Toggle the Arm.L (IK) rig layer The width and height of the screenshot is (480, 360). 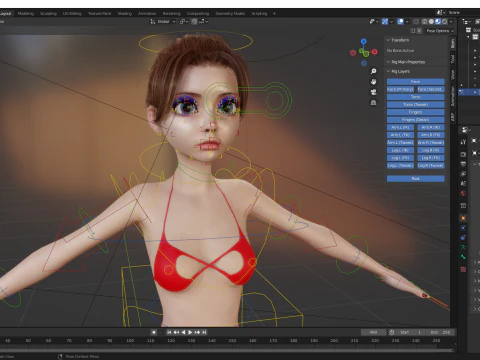click(400, 127)
